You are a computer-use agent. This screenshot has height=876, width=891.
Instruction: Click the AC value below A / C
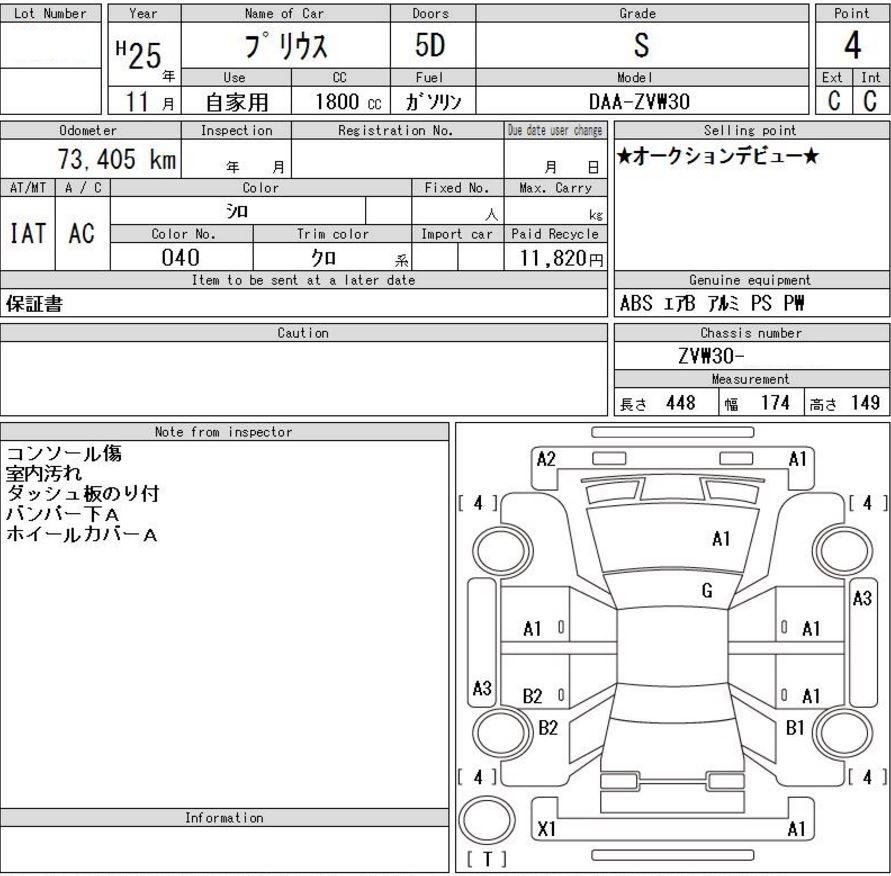coord(82,233)
